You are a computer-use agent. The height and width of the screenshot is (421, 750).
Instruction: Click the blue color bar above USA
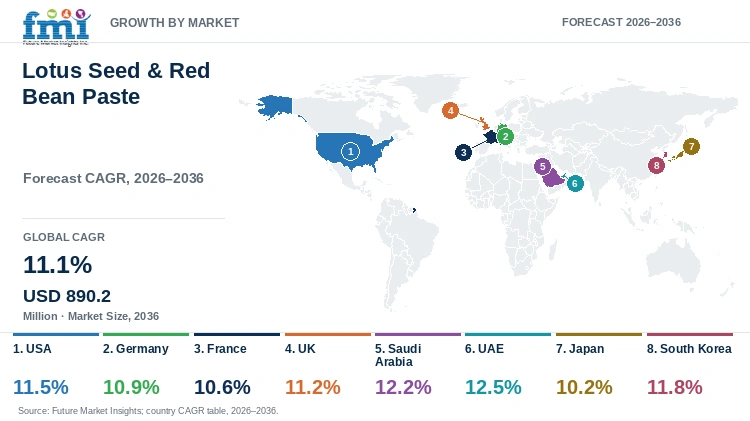(x=56, y=334)
